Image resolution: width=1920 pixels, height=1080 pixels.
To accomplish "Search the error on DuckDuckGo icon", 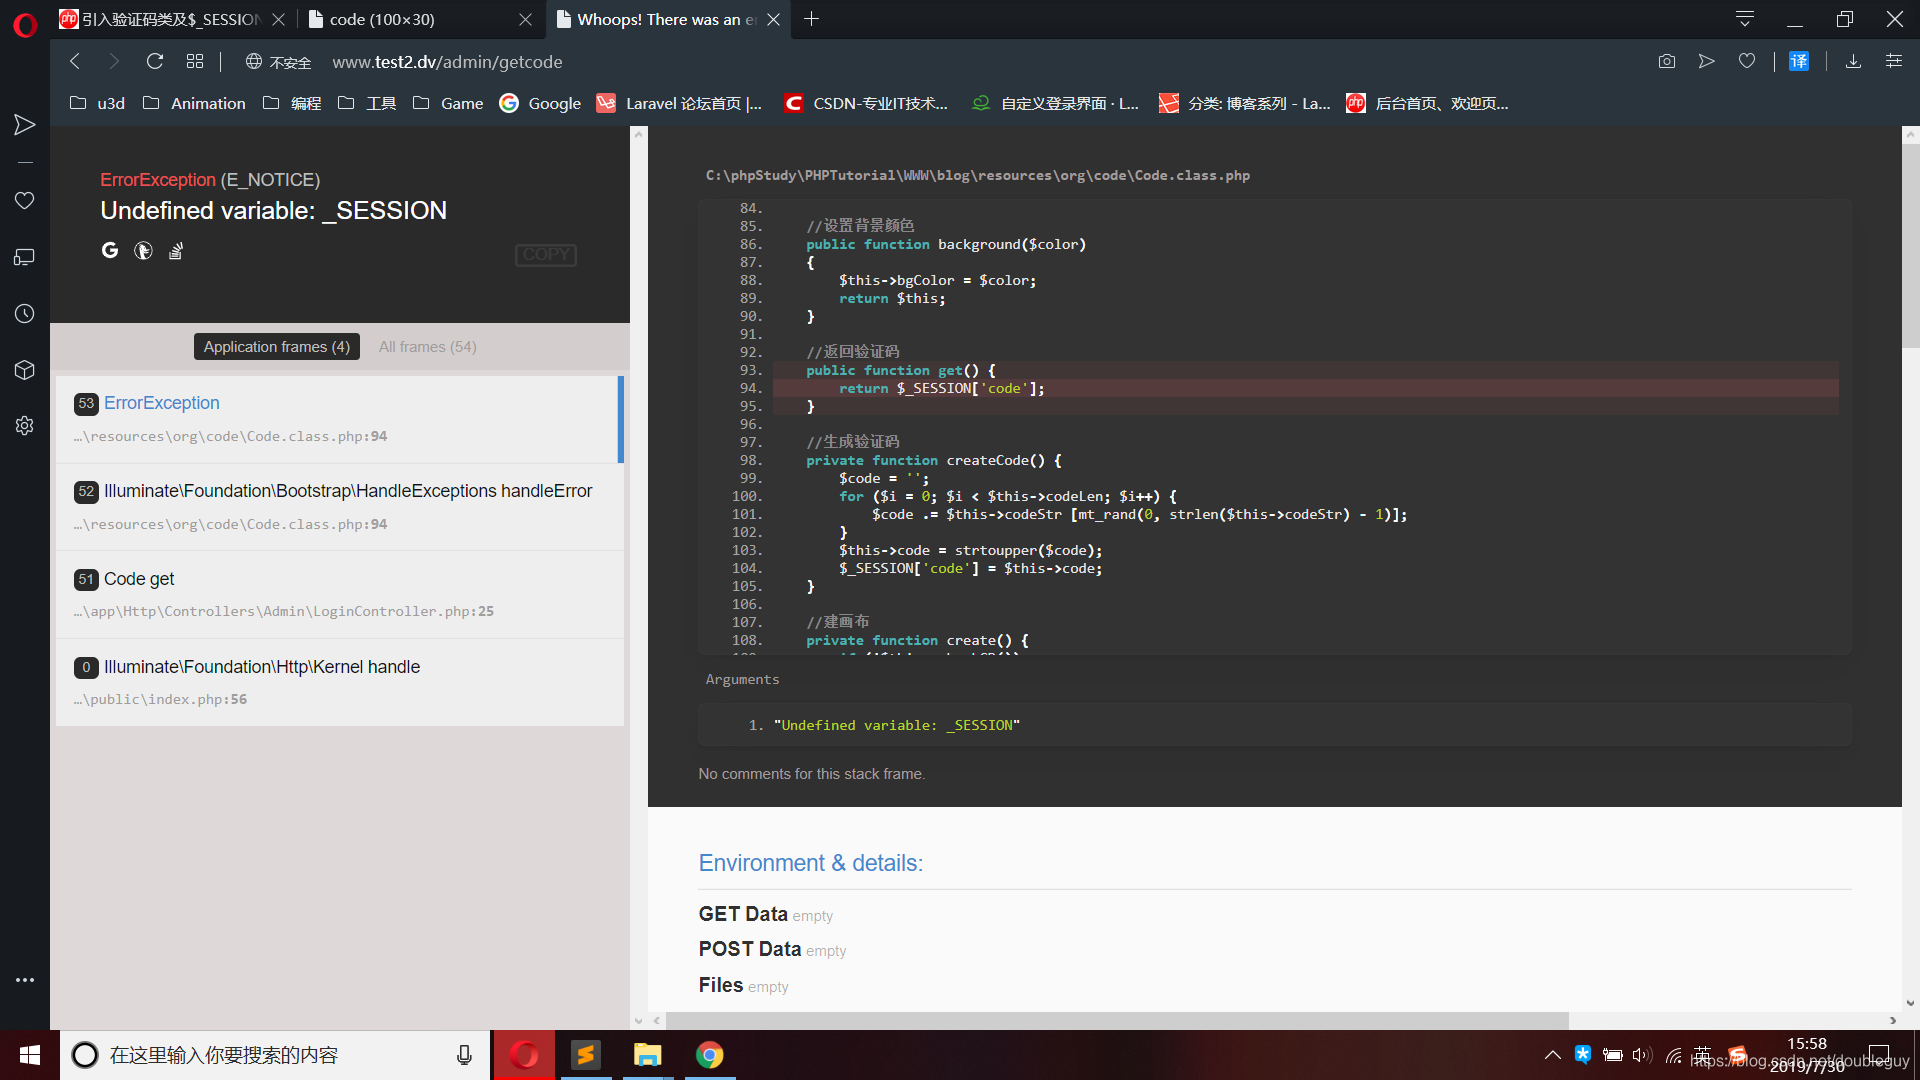I will point(143,251).
